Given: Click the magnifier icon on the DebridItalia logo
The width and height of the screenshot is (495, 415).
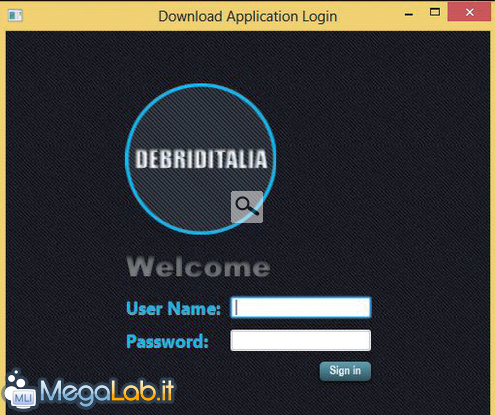Looking at the screenshot, I should 247,207.
